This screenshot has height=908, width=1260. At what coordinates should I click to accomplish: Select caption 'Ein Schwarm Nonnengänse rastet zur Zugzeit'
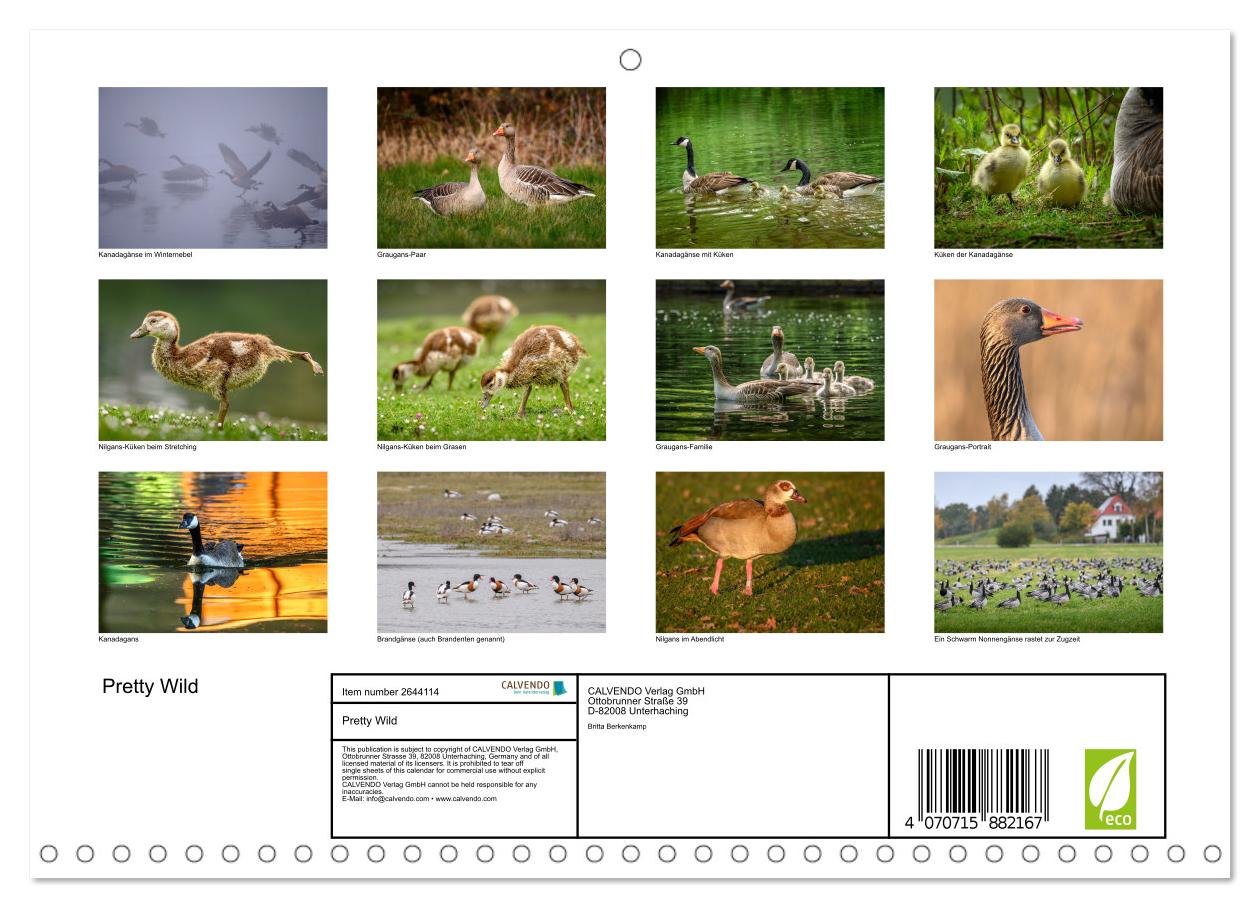tap(1007, 639)
